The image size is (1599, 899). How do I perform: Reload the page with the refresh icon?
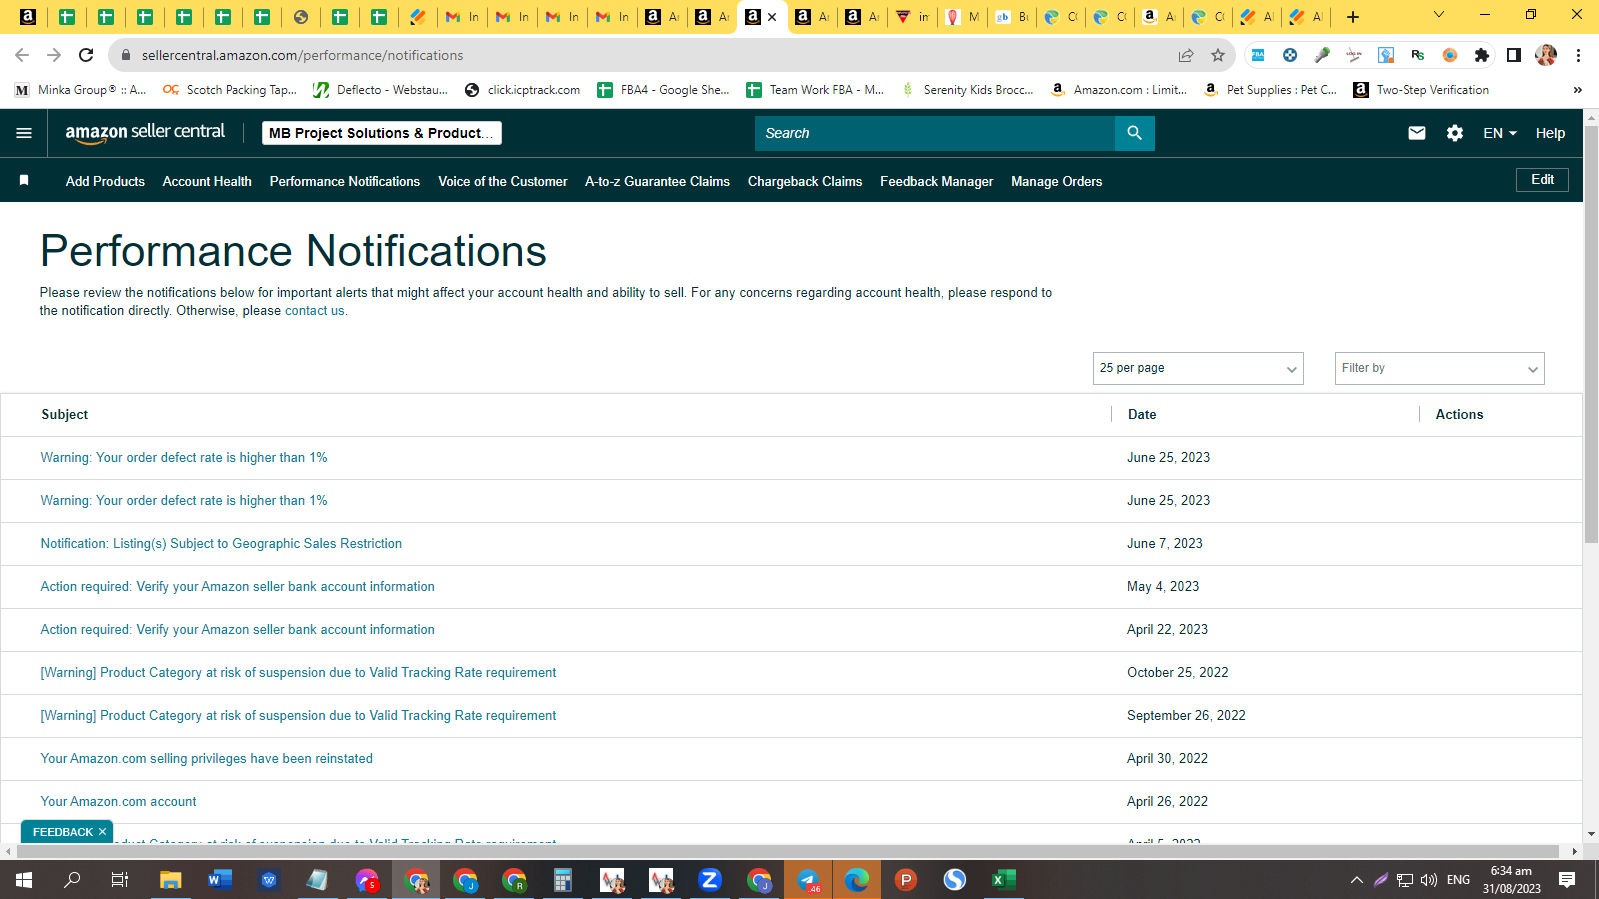86,55
